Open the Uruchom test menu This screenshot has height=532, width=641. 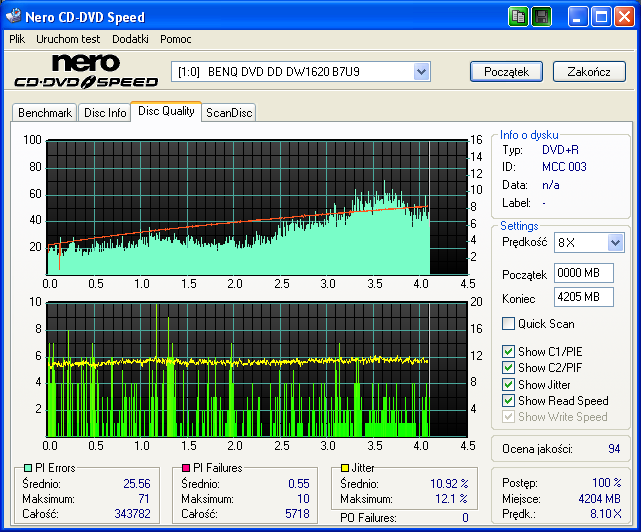[x=68, y=39]
